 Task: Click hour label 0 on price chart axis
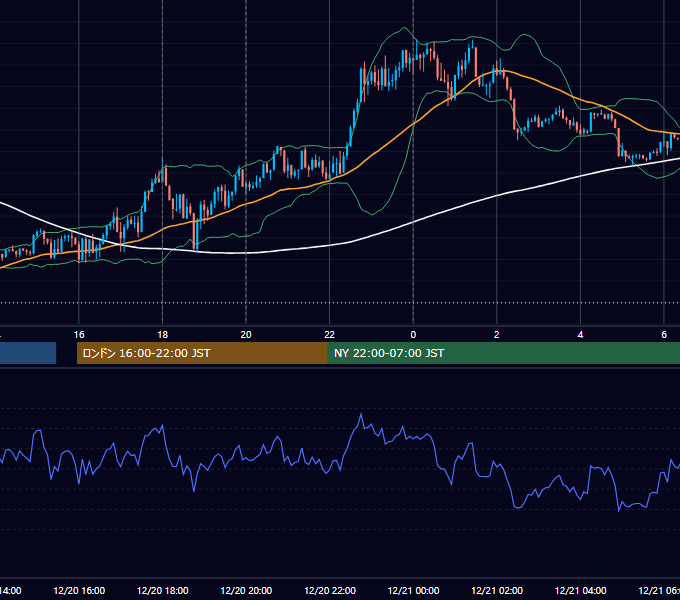[x=413, y=335]
